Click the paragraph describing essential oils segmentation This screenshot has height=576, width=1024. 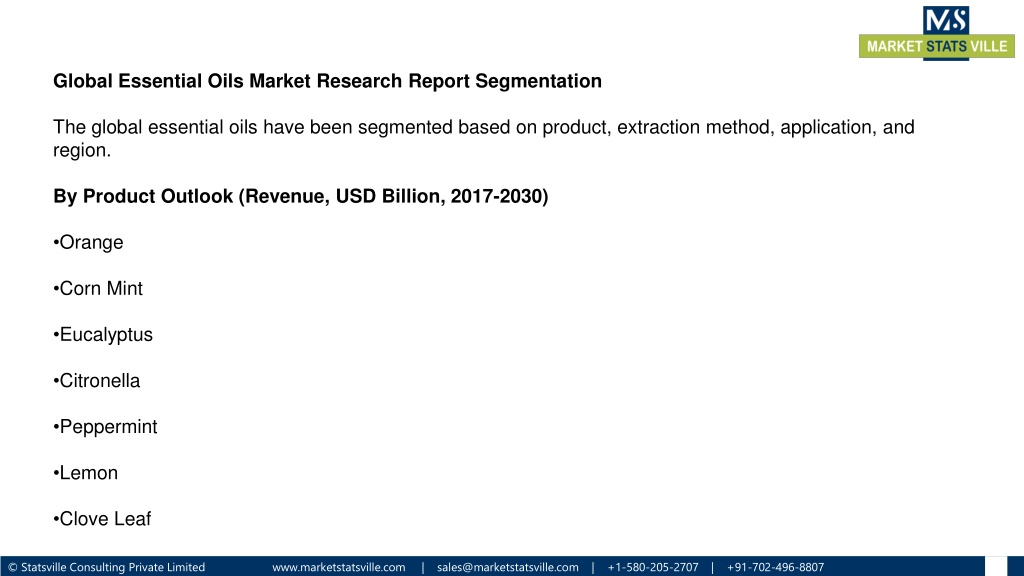(x=483, y=138)
